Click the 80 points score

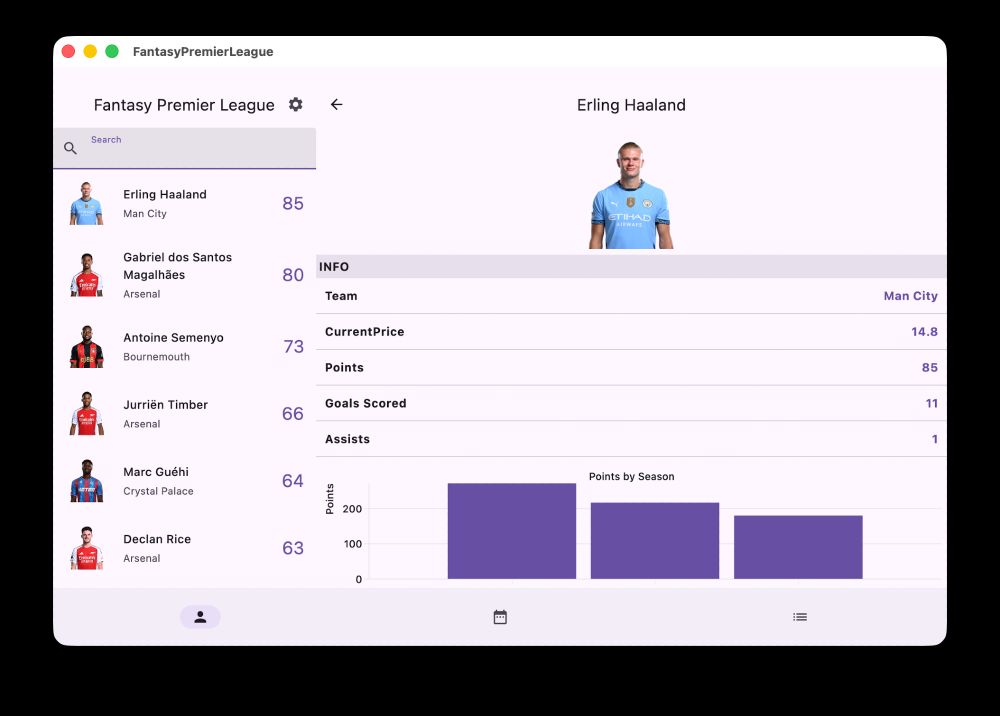(293, 275)
